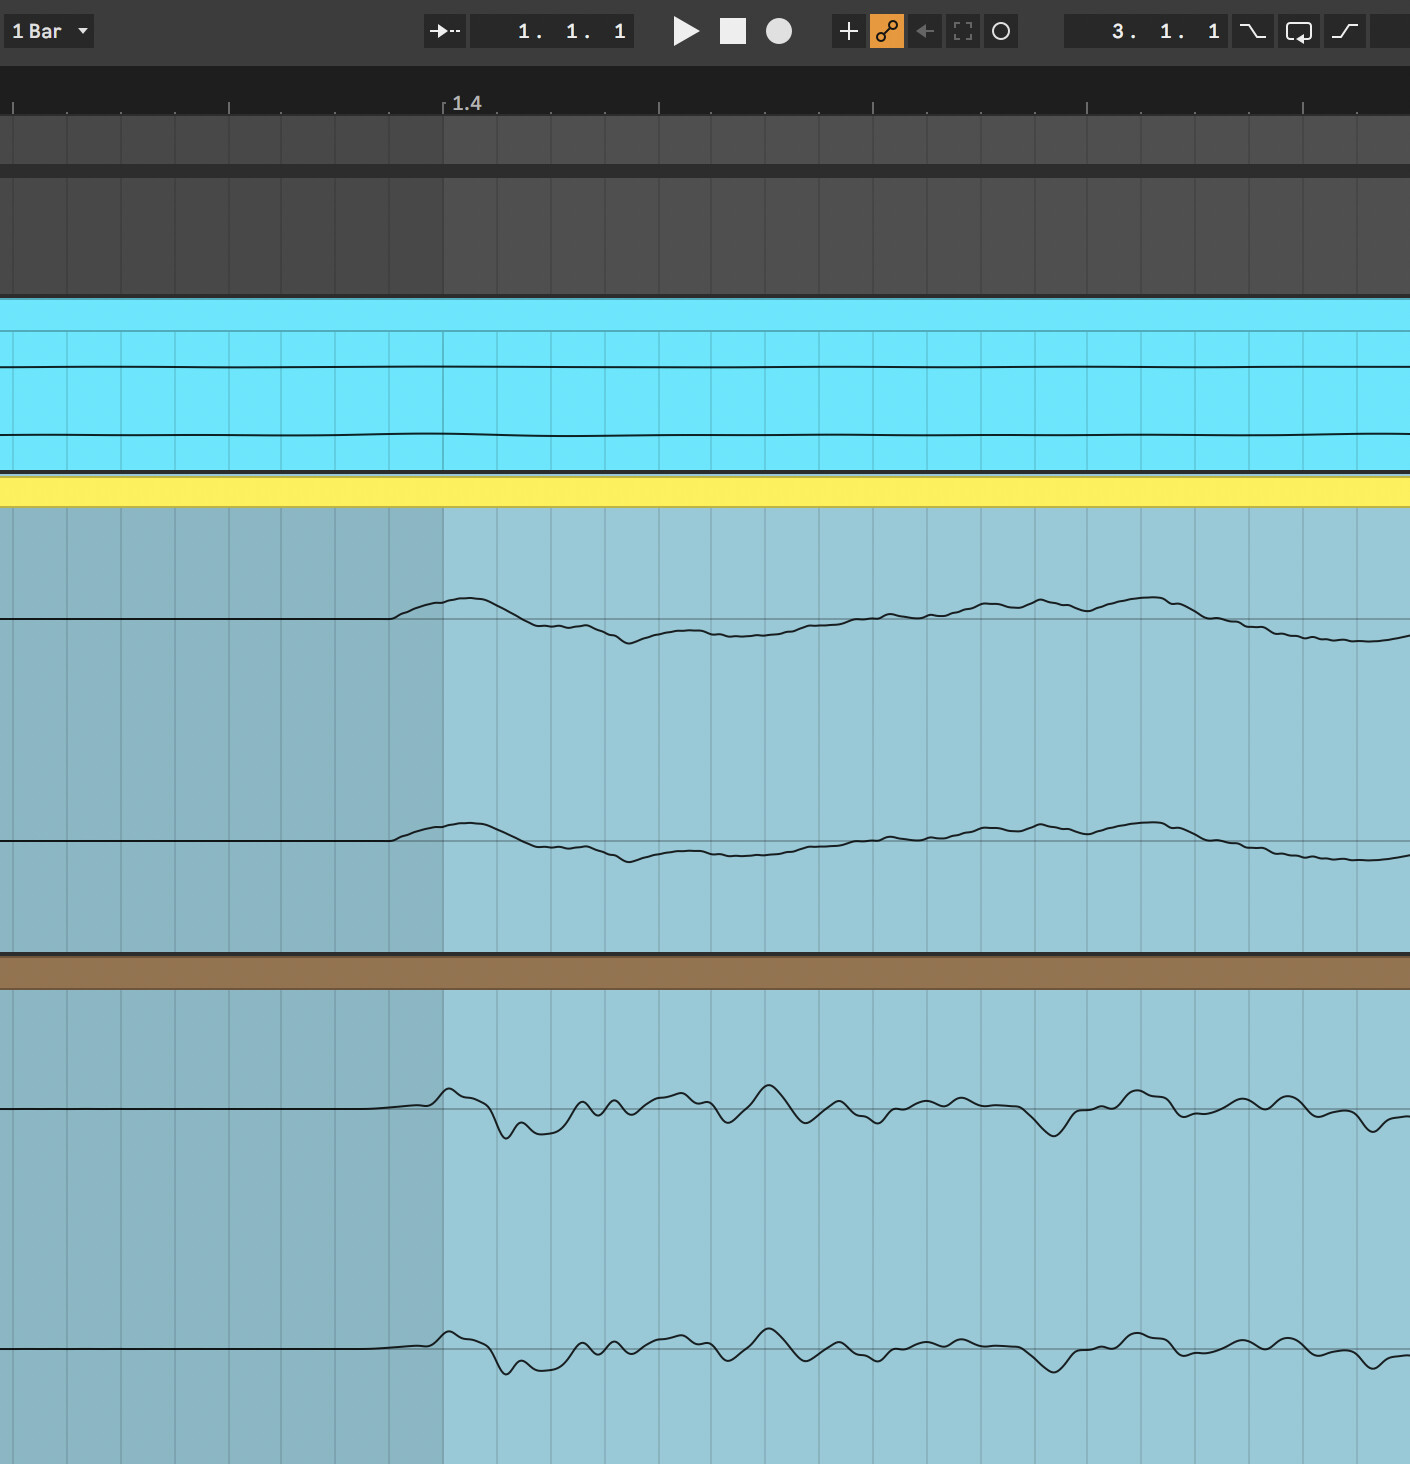Screen dimensions: 1410x1464
Task: Toggle the Arrangement Loop switch
Action: (x=1298, y=31)
